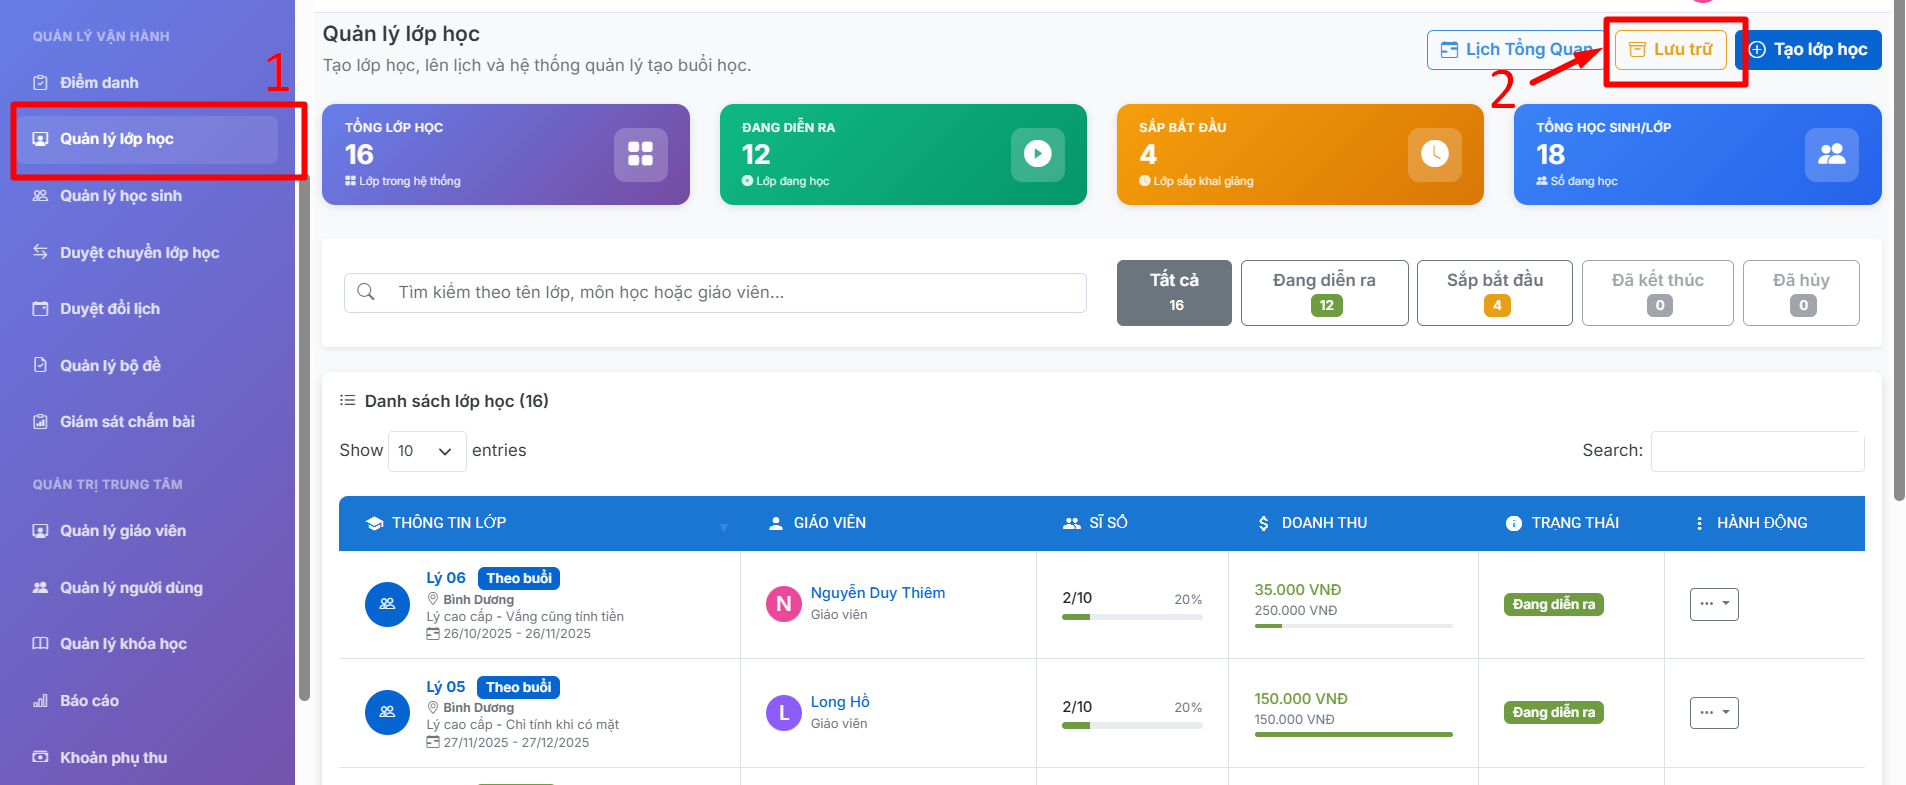The height and width of the screenshot is (785, 1906).
Task: Click the play icon in Đang diễn ra card
Action: click(1037, 154)
